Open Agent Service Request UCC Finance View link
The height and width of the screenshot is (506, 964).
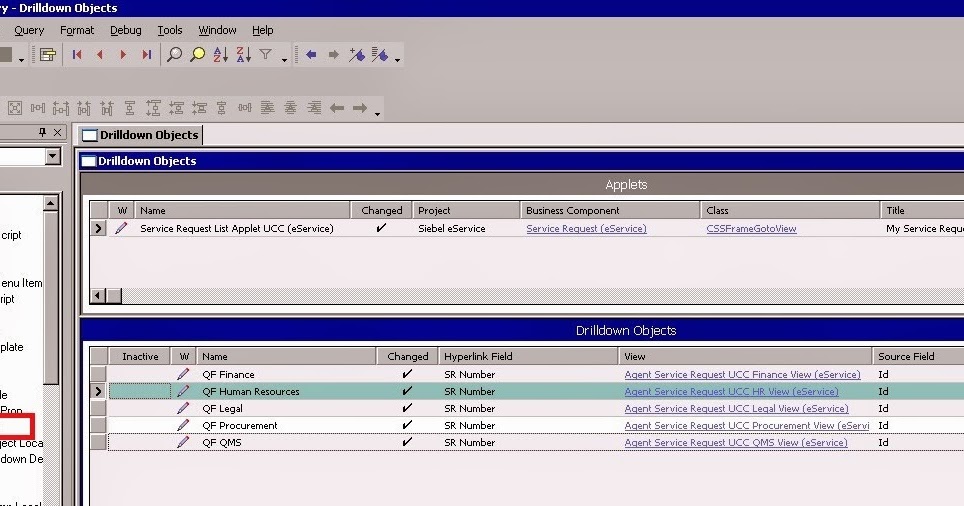click(x=742, y=374)
